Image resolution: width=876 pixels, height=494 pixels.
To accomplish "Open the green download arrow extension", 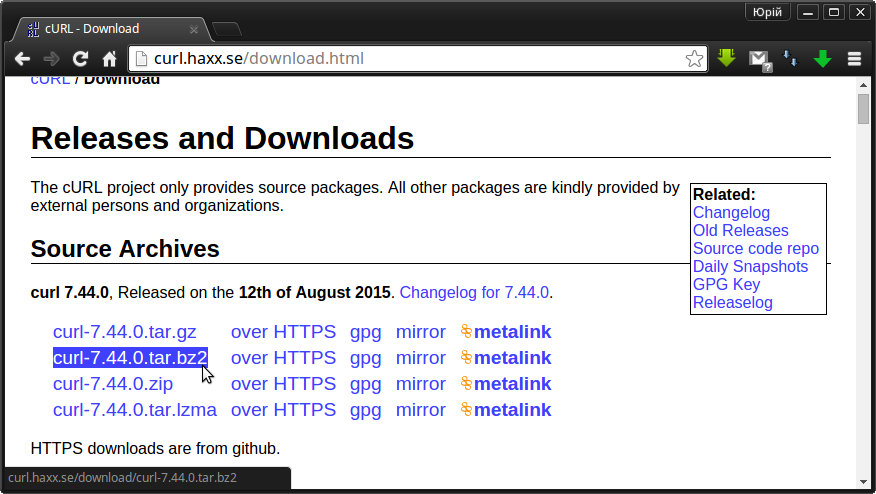I will click(x=822, y=59).
